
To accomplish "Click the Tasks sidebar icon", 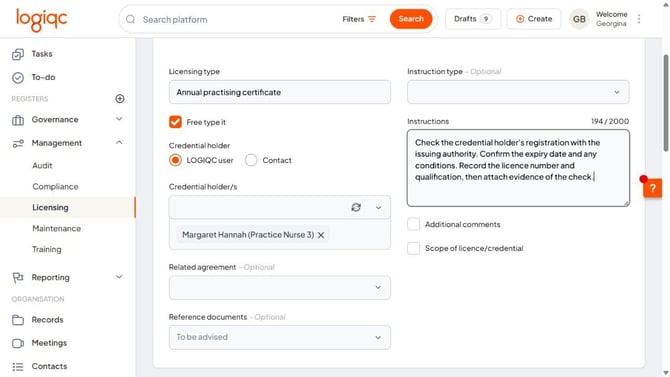I will 18,54.
